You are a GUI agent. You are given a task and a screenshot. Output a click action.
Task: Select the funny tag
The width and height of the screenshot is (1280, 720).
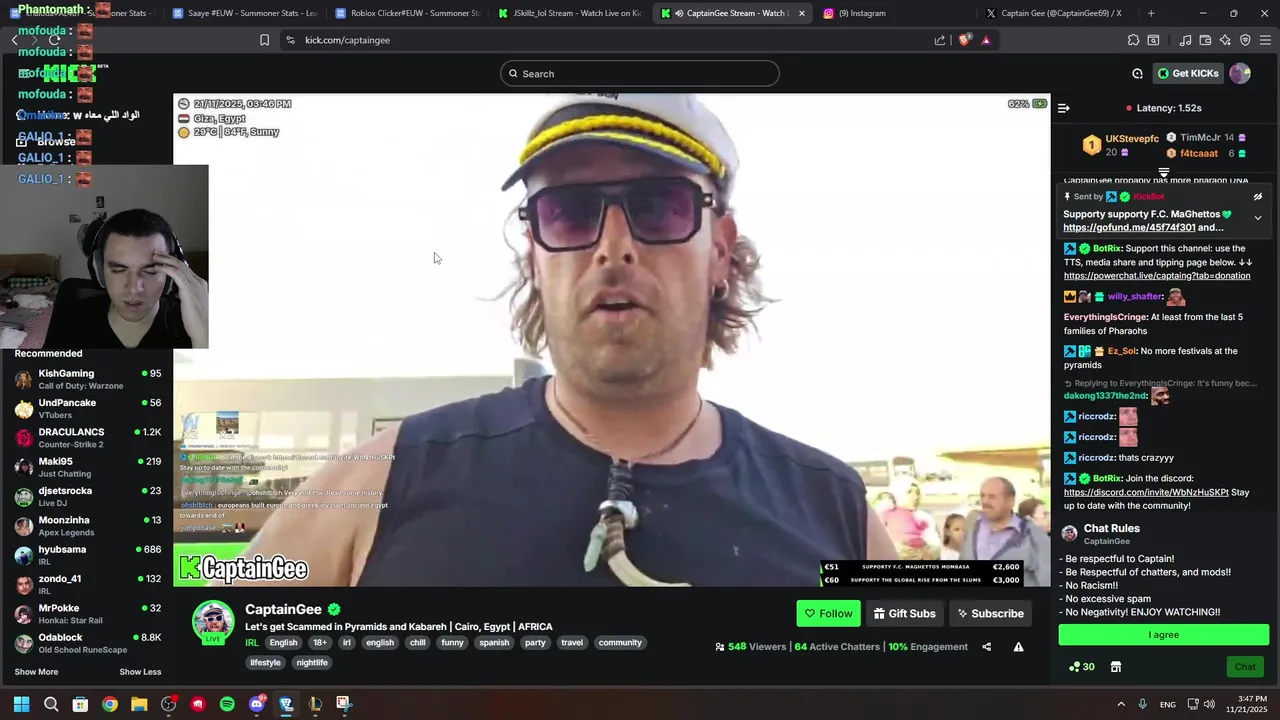point(452,643)
